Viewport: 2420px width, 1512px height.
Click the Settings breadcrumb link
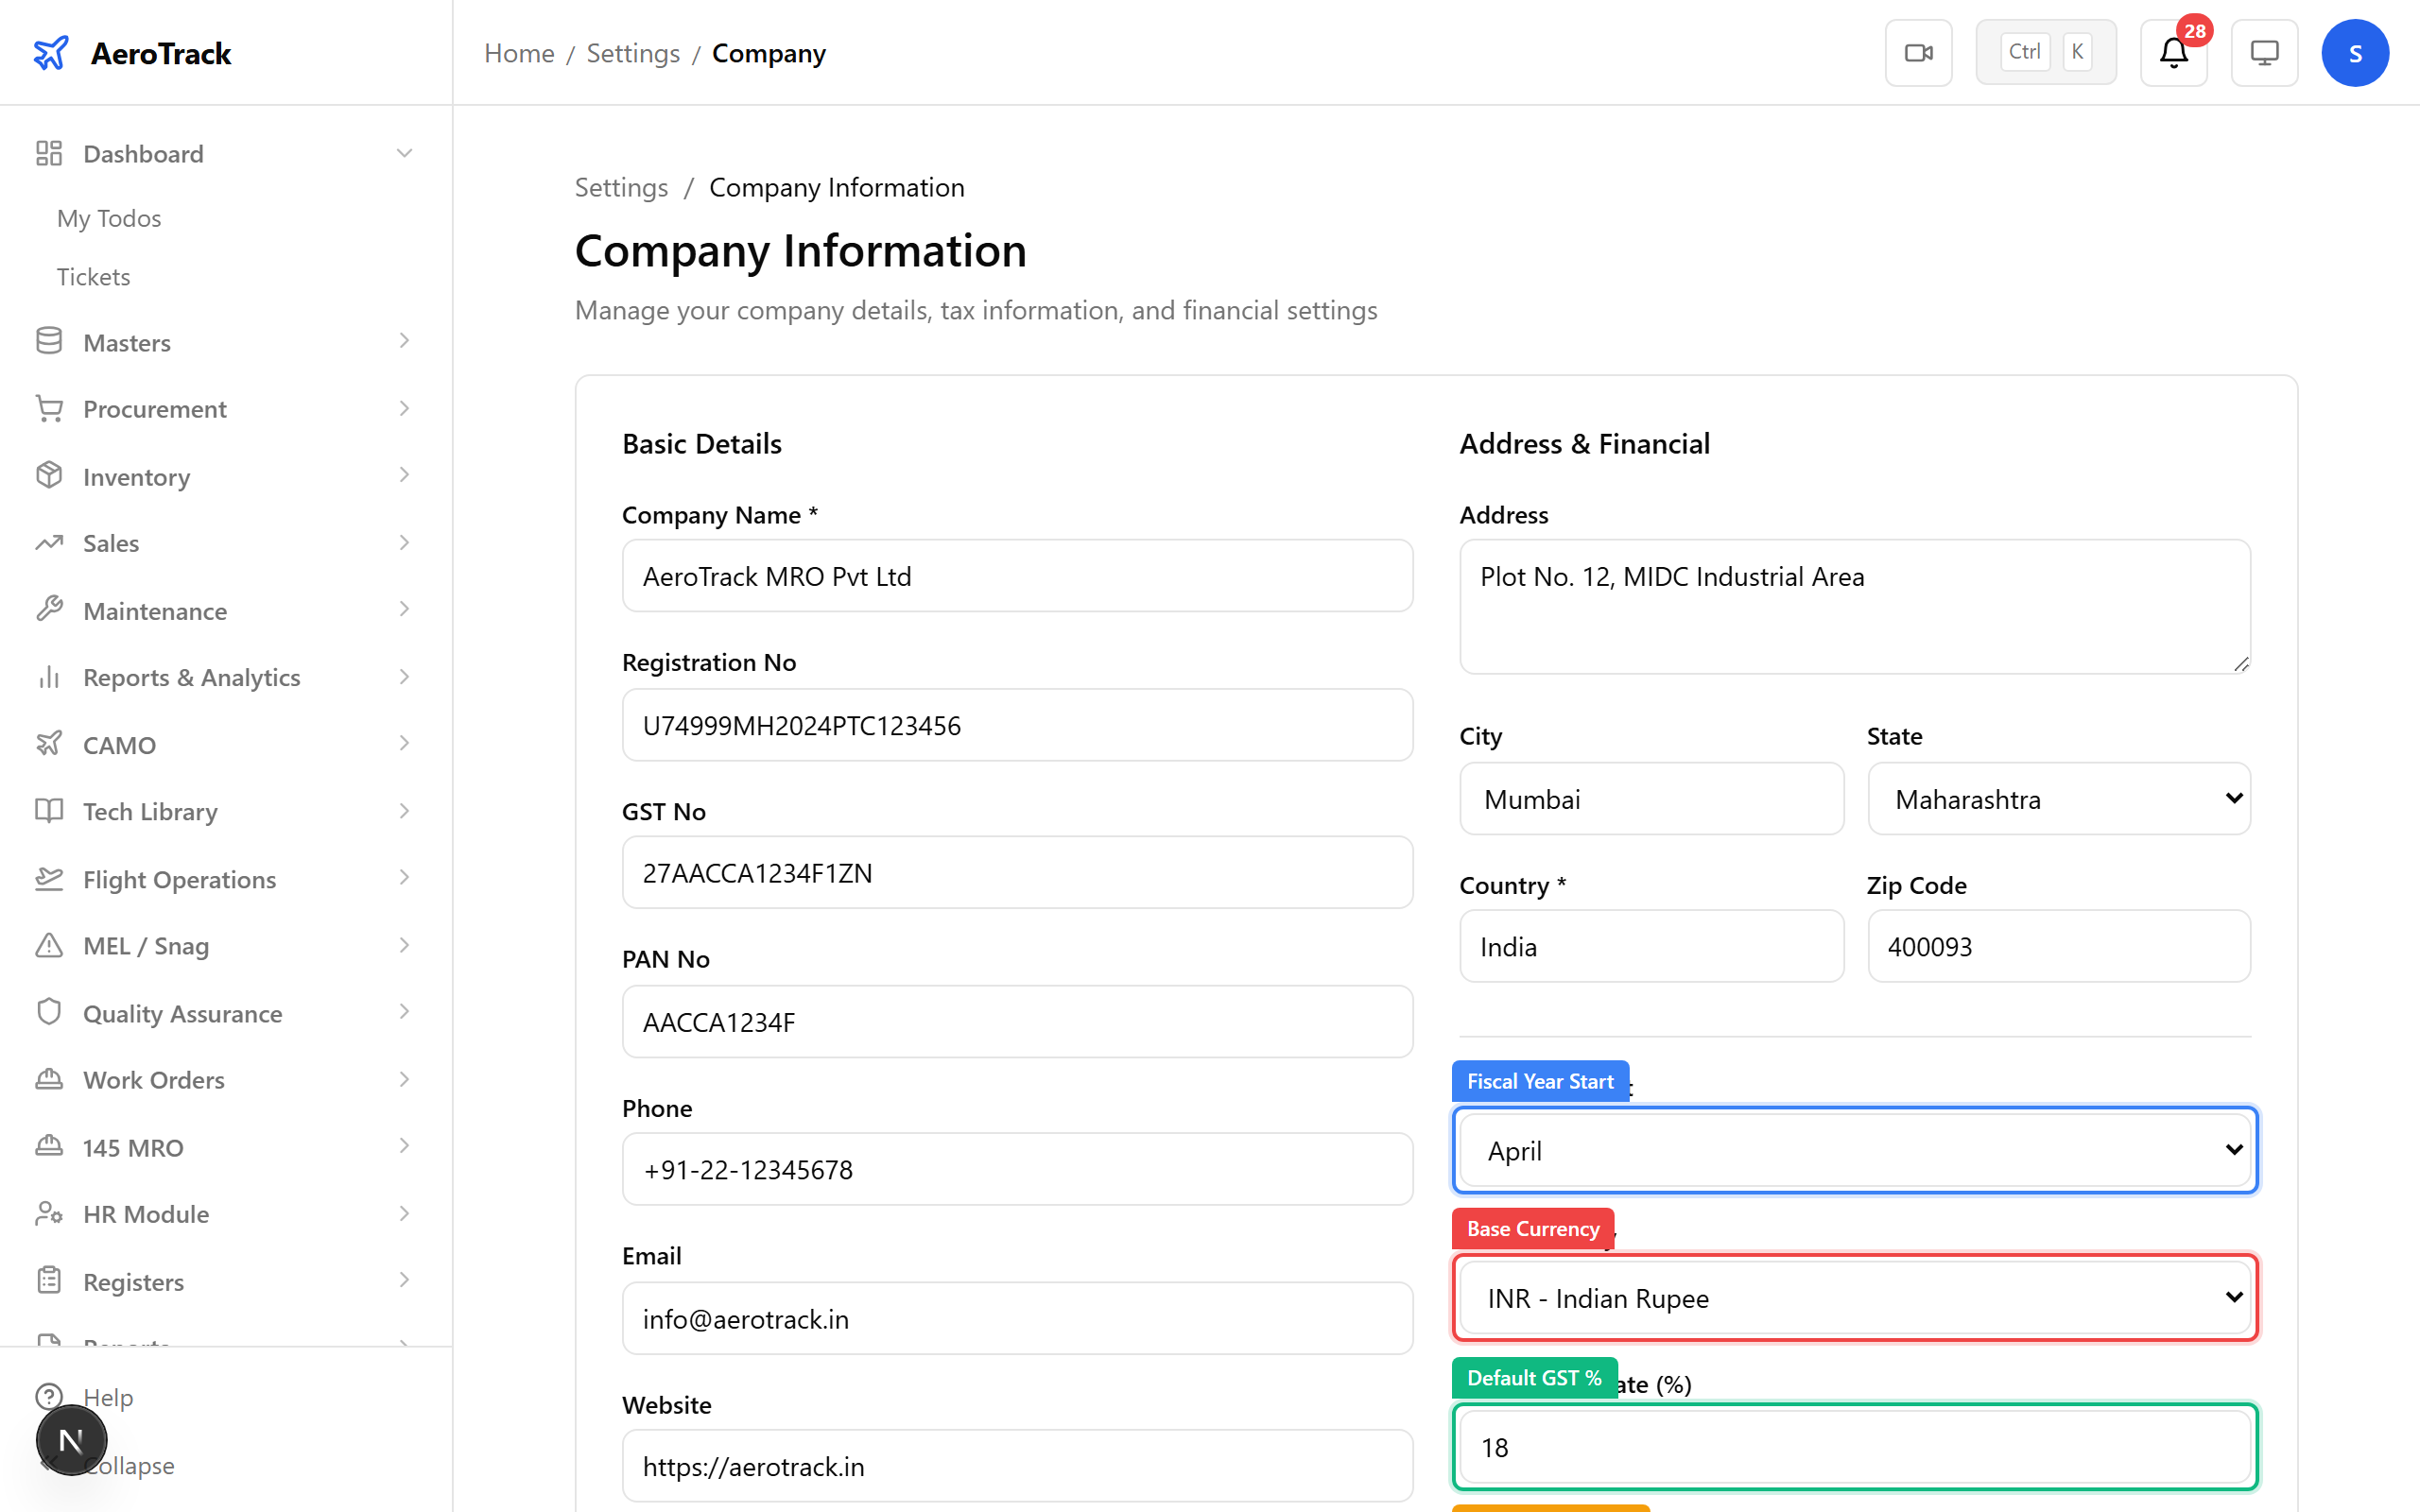[633, 53]
